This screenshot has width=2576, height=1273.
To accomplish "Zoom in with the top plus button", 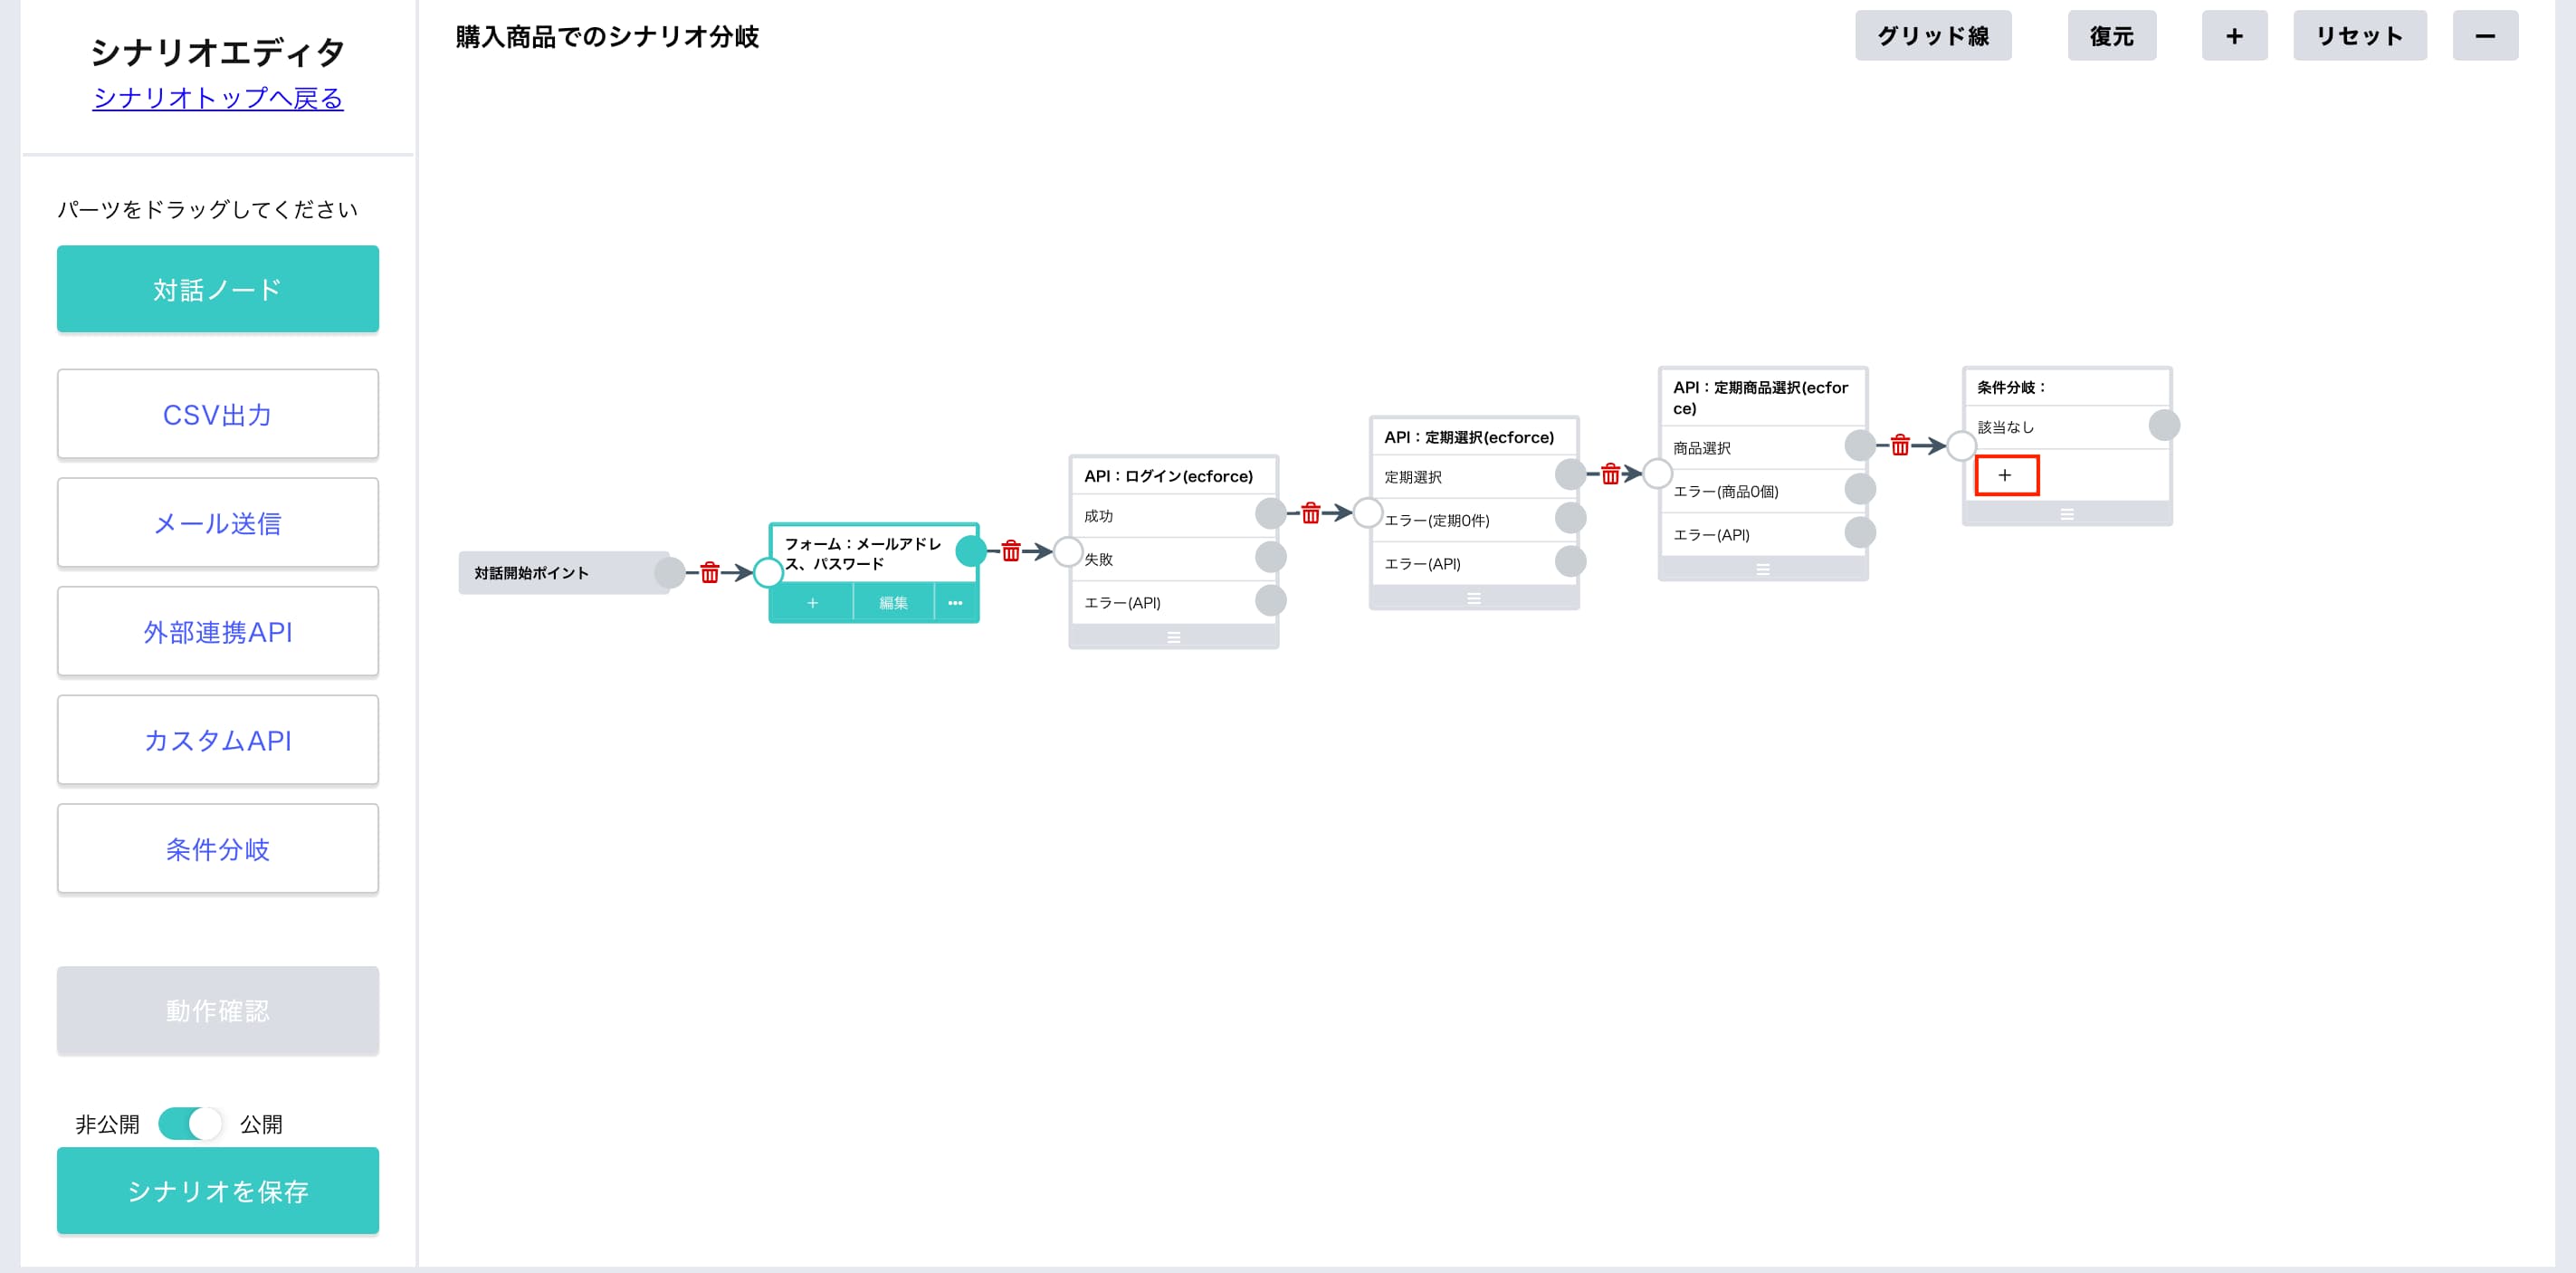I will pos(2234,36).
